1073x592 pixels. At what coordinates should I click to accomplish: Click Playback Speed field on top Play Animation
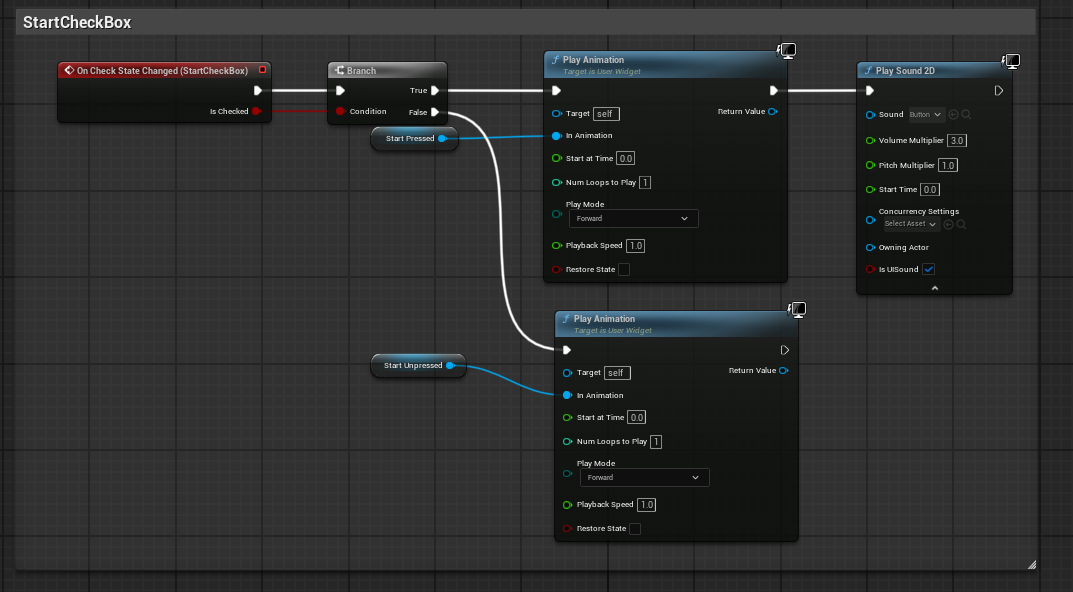(636, 246)
